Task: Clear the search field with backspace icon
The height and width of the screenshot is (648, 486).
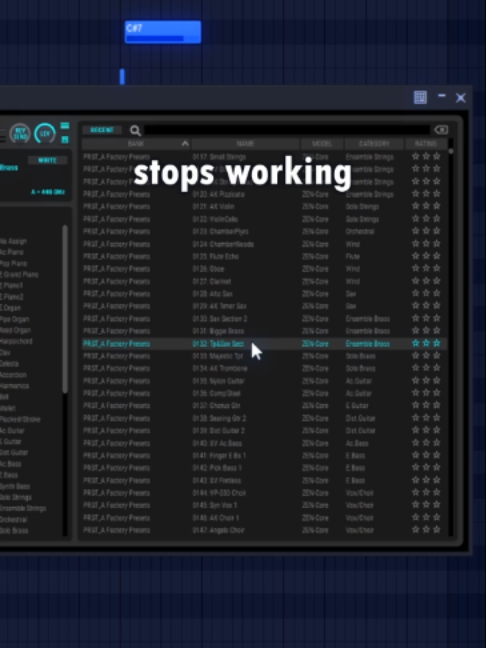Action: coord(441,130)
